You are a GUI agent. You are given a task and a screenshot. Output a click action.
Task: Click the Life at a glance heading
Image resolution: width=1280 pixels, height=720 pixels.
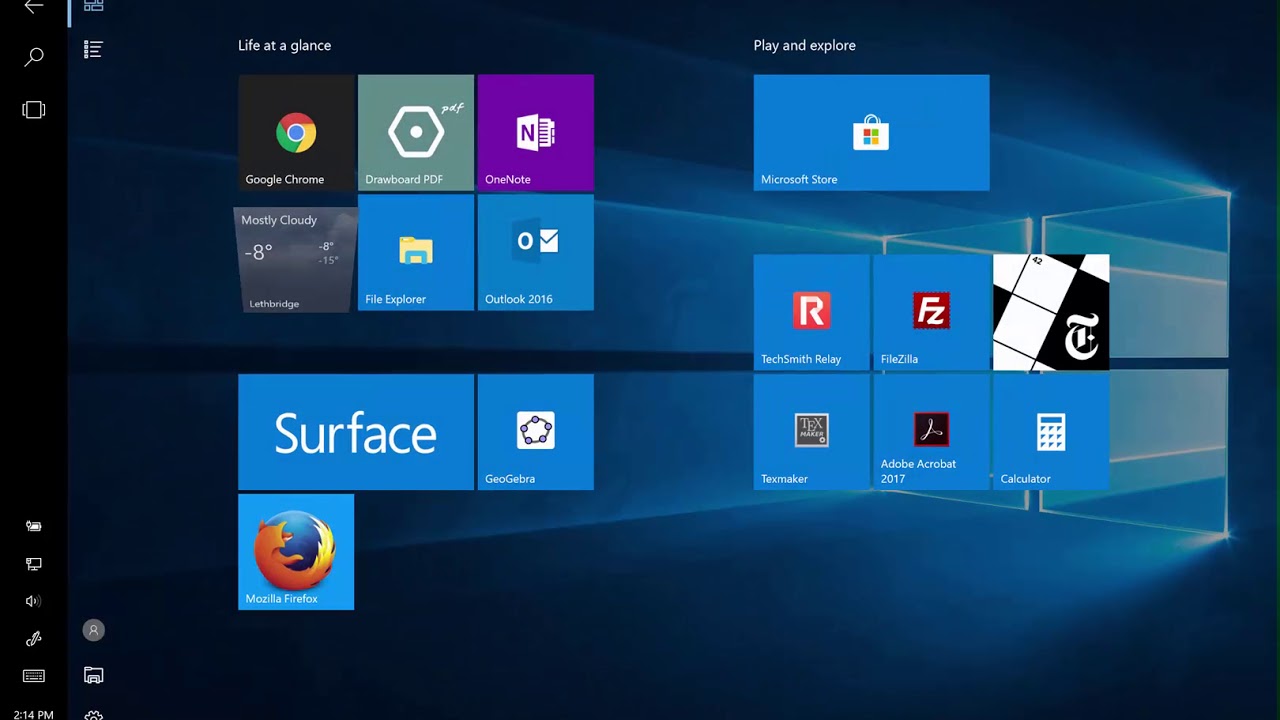click(284, 45)
